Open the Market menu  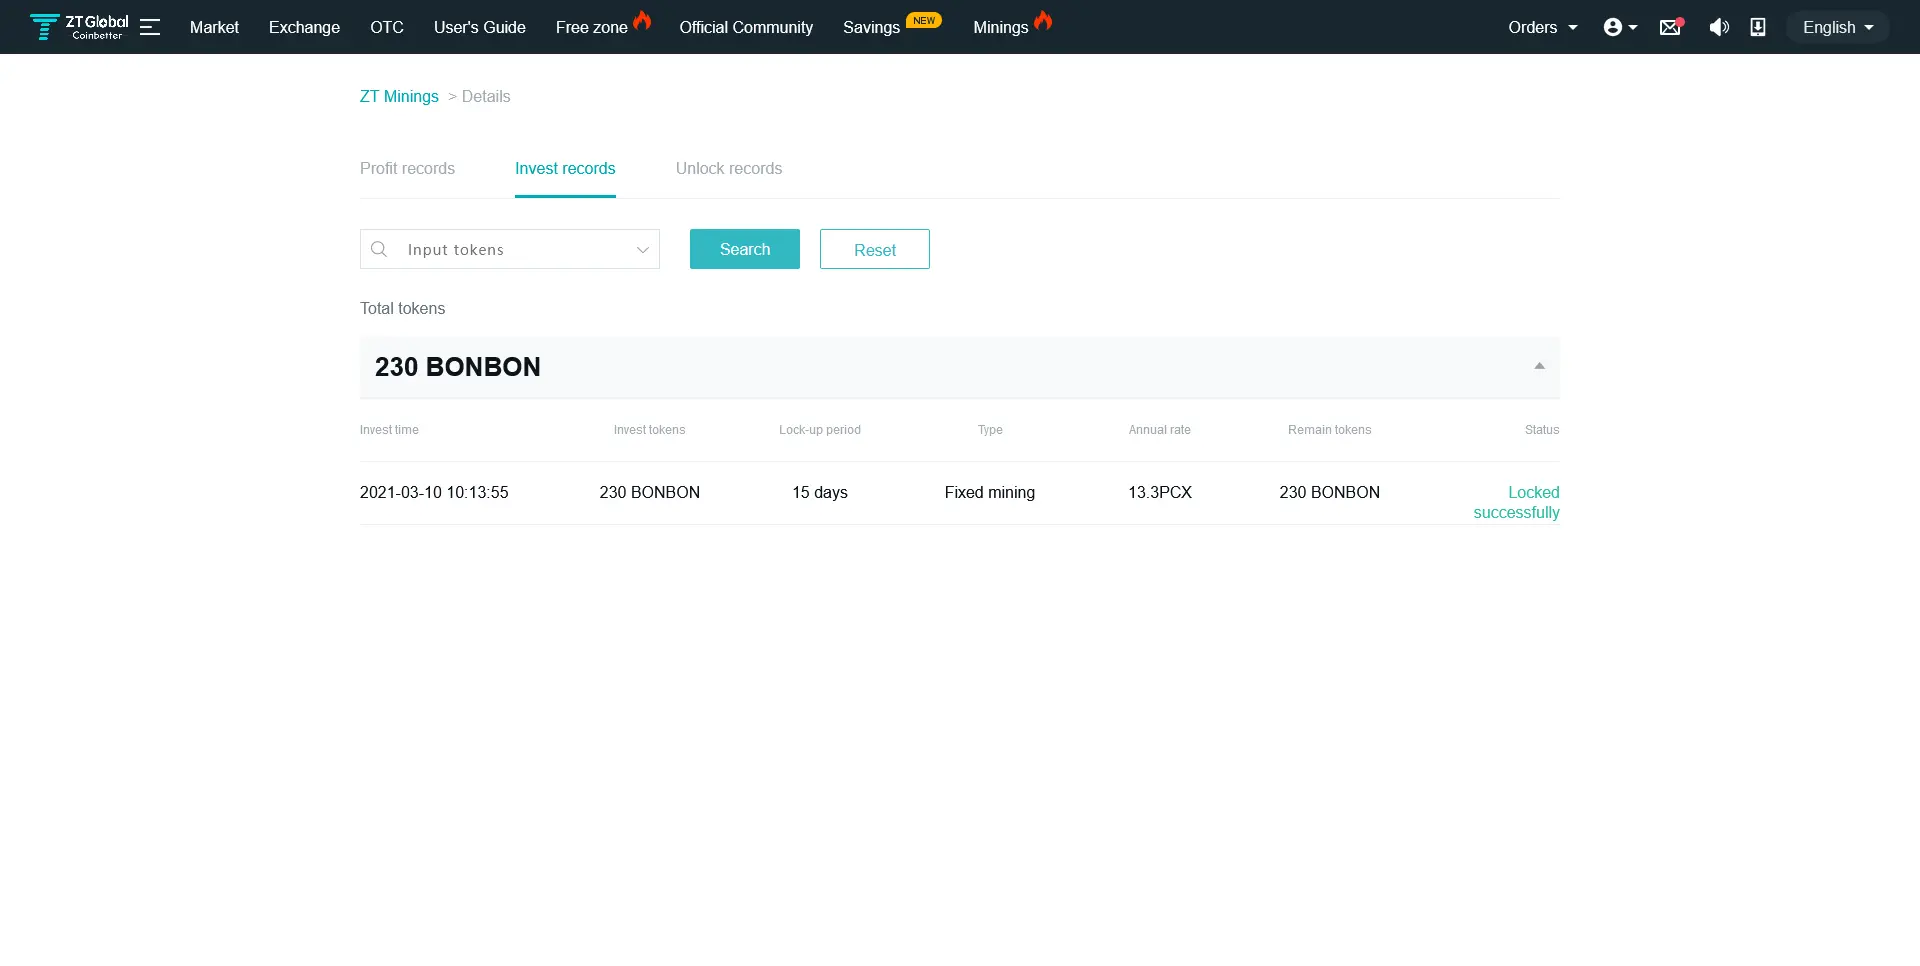(214, 27)
